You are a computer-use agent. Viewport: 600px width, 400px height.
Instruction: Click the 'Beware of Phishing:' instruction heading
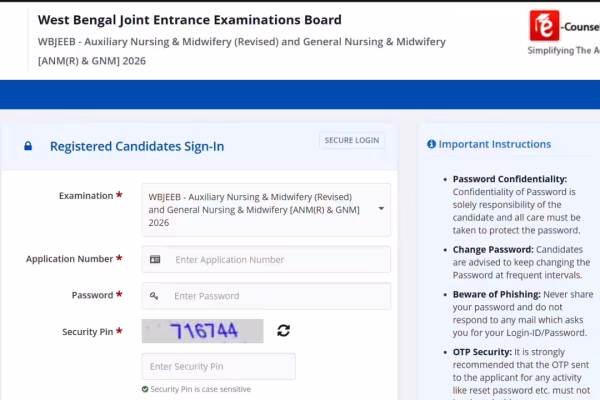tap(497, 294)
